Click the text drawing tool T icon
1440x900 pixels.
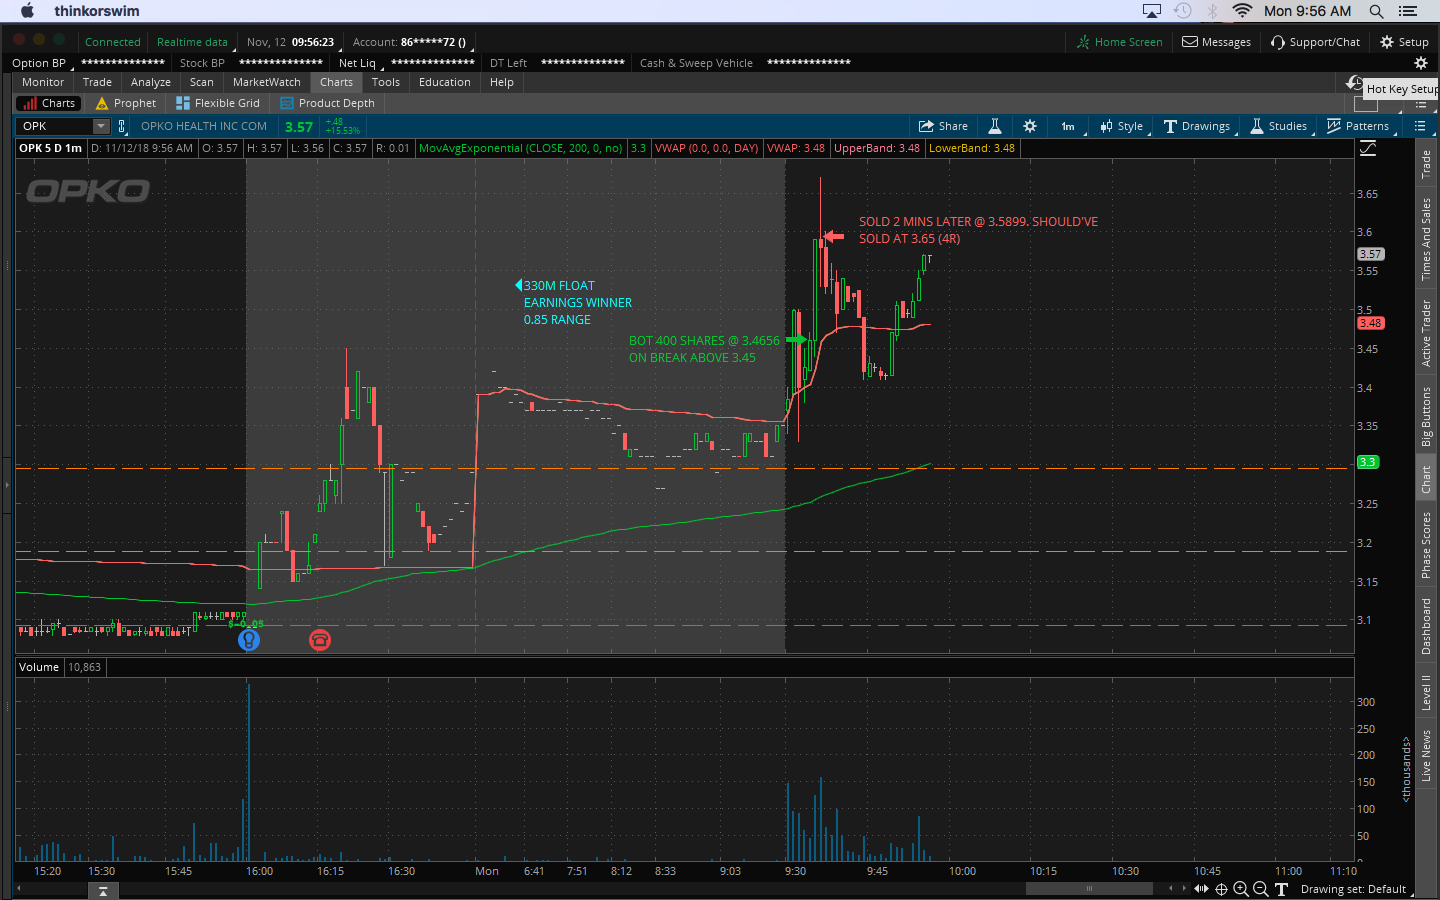click(1281, 889)
